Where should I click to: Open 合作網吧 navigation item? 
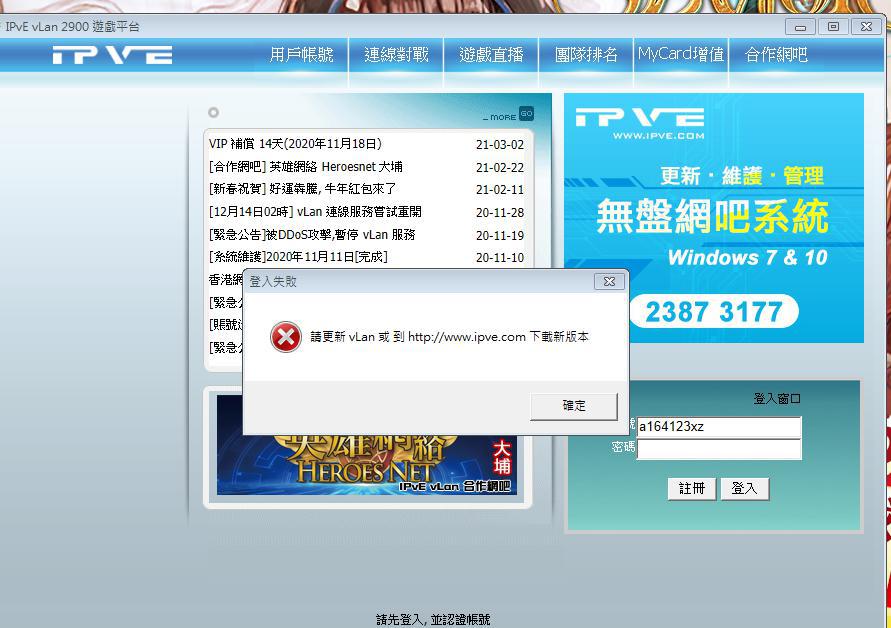point(776,55)
